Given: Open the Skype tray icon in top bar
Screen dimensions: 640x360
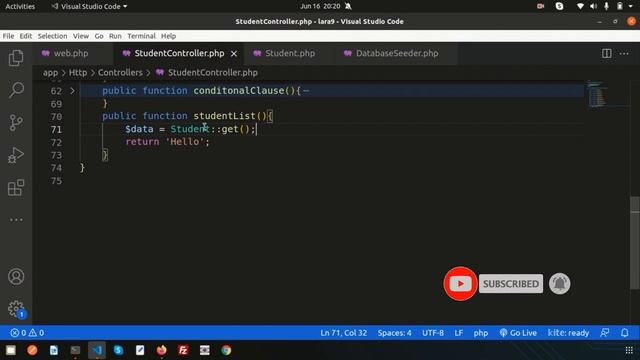Looking at the screenshot, I should coord(559,6).
